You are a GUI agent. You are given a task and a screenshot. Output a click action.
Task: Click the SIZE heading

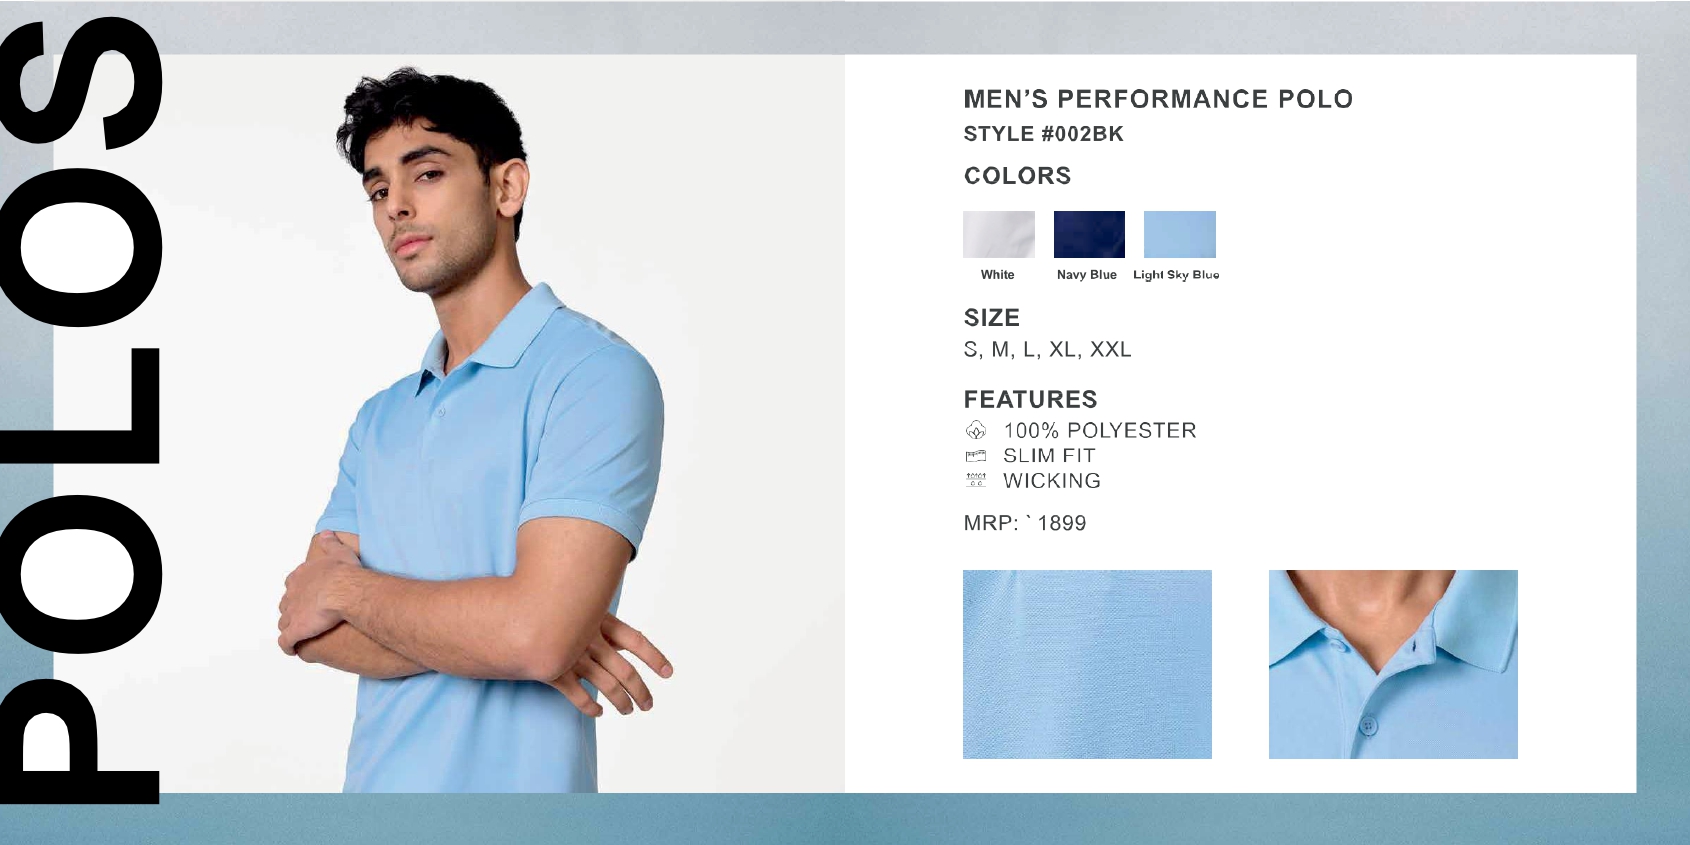tap(991, 318)
